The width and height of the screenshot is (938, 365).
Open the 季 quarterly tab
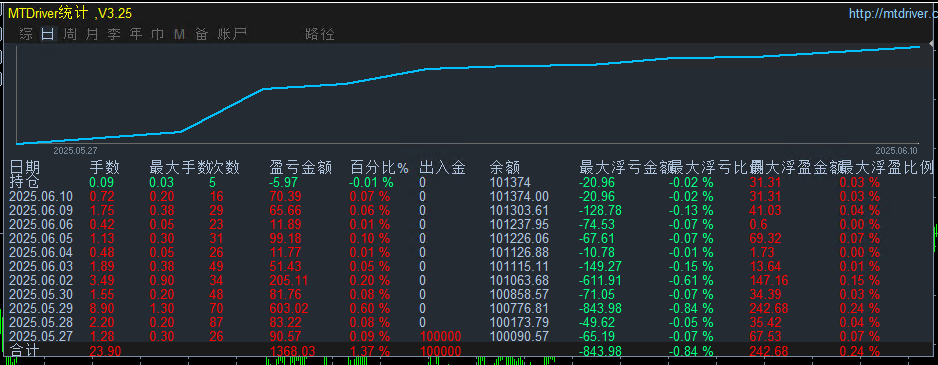(114, 34)
